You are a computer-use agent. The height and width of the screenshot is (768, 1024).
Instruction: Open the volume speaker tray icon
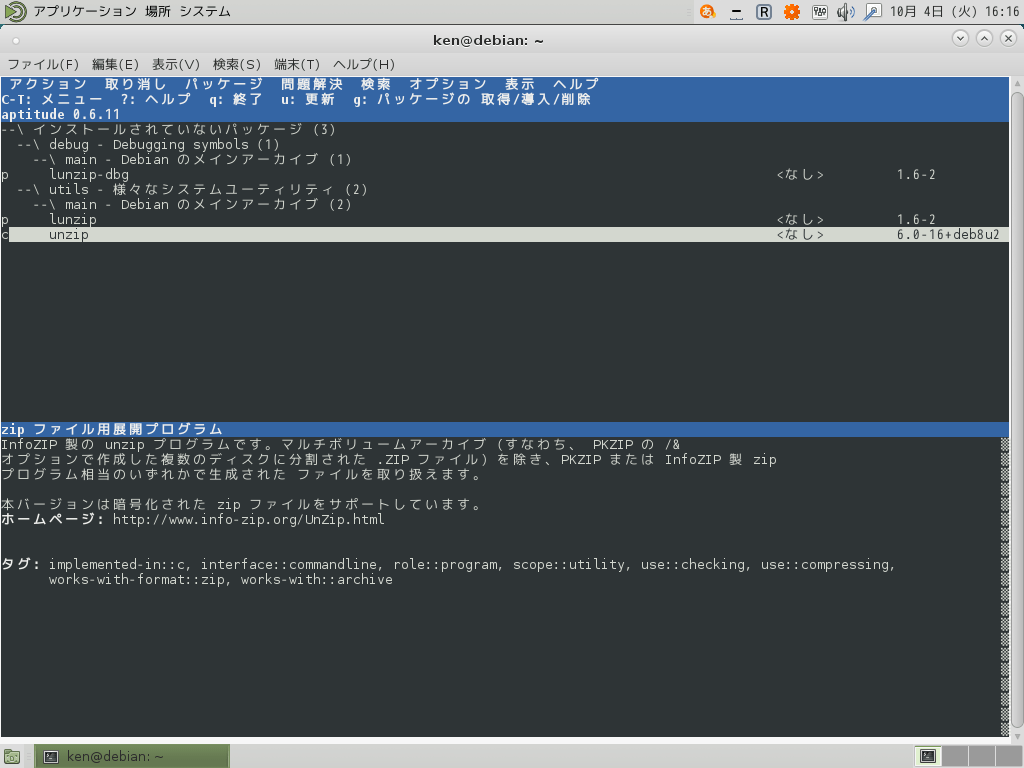click(x=846, y=12)
